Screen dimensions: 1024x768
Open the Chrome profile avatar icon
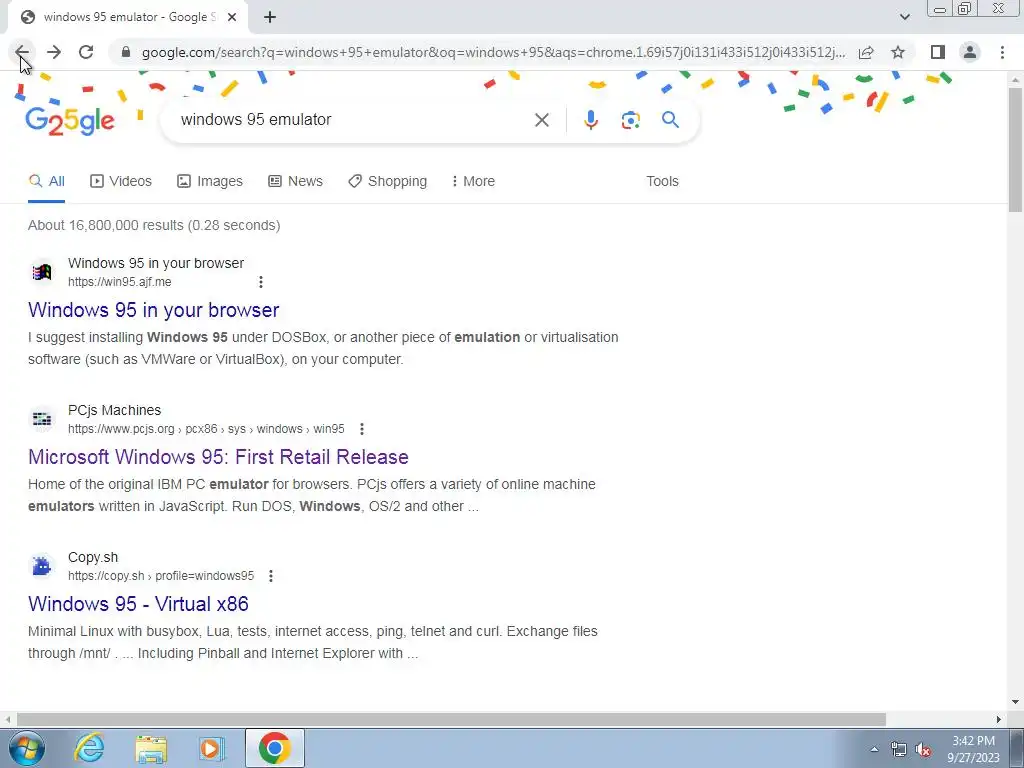click(970, 52)
